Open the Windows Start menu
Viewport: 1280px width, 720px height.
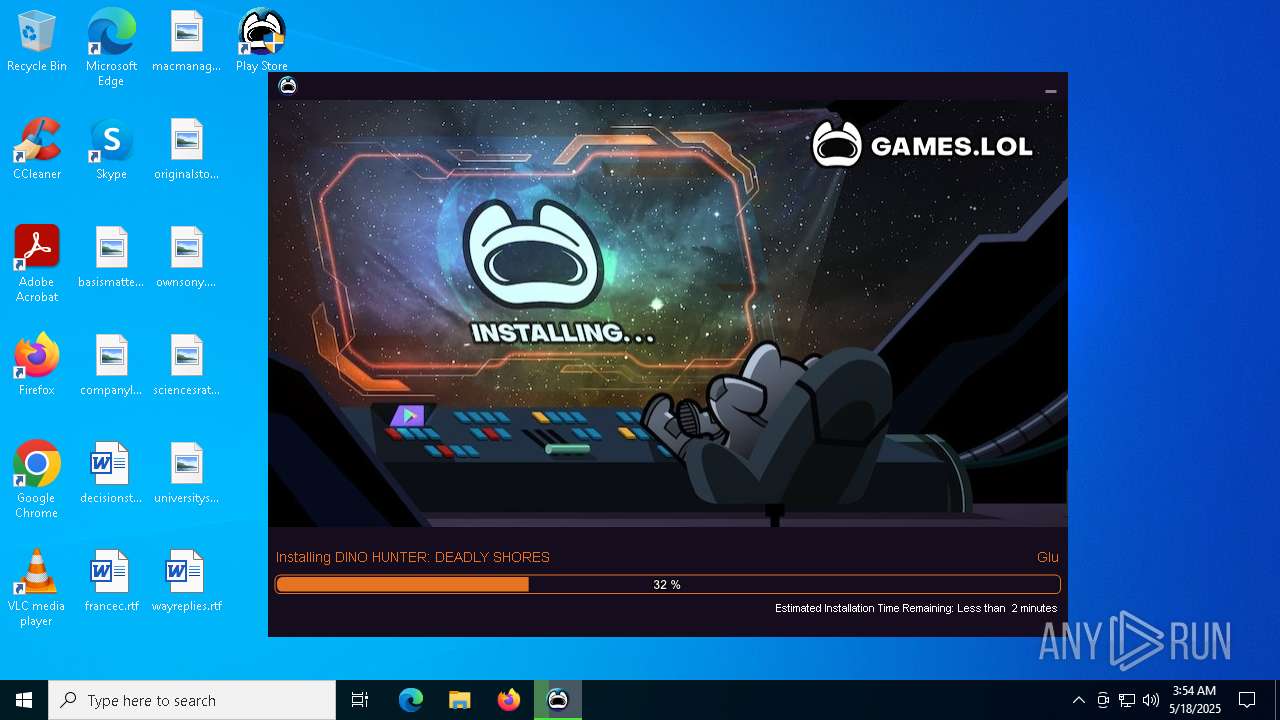pos(24,700)
